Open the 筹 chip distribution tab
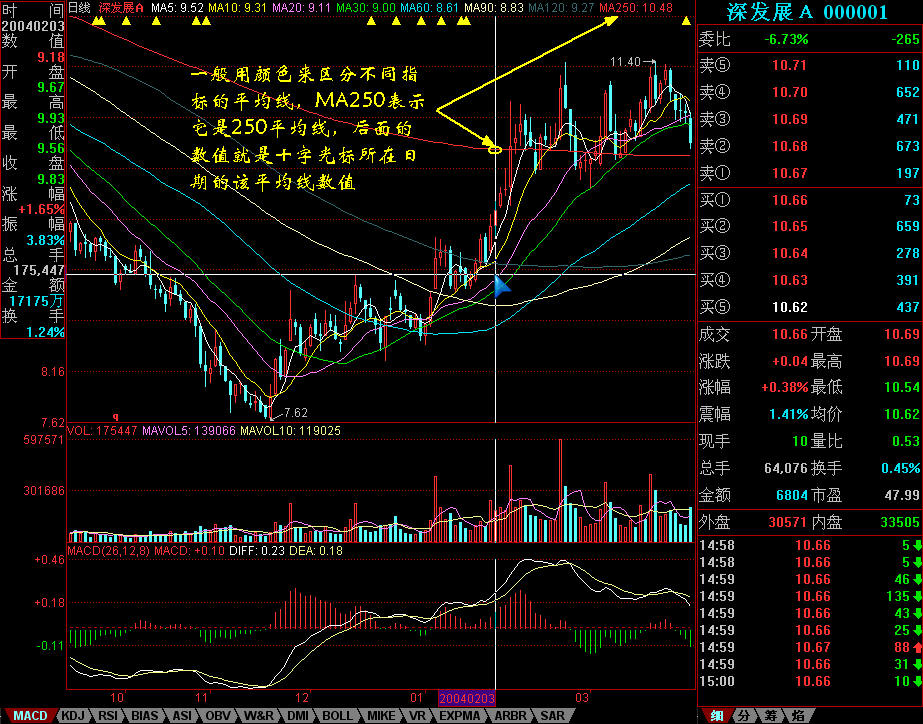The height and width of the screenshot is (724, 923). (770, 716)
